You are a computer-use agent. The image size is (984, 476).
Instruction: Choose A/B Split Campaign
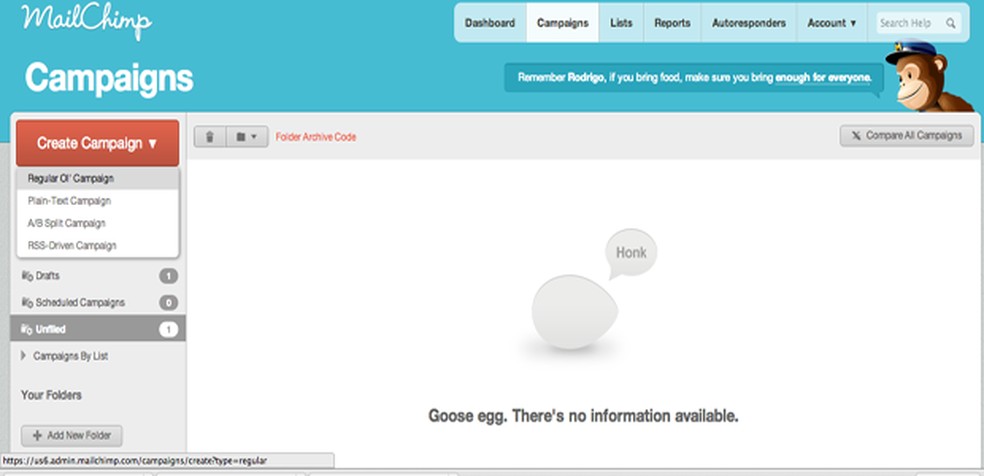[x=97, y=223]
